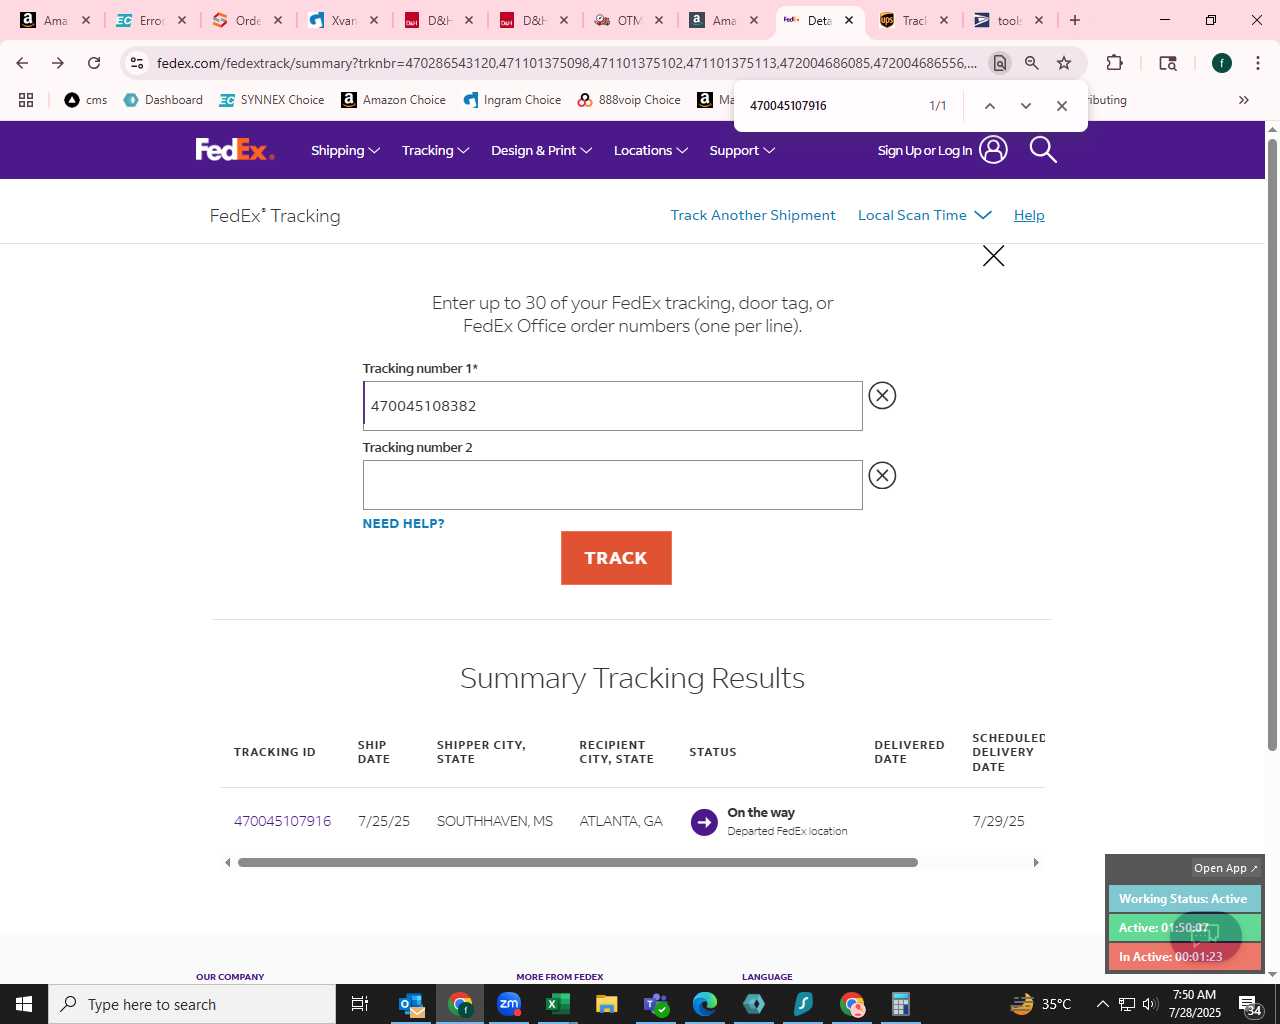
Task: Click the page vertical scrollbar
Action: (x=1272, y=444)
